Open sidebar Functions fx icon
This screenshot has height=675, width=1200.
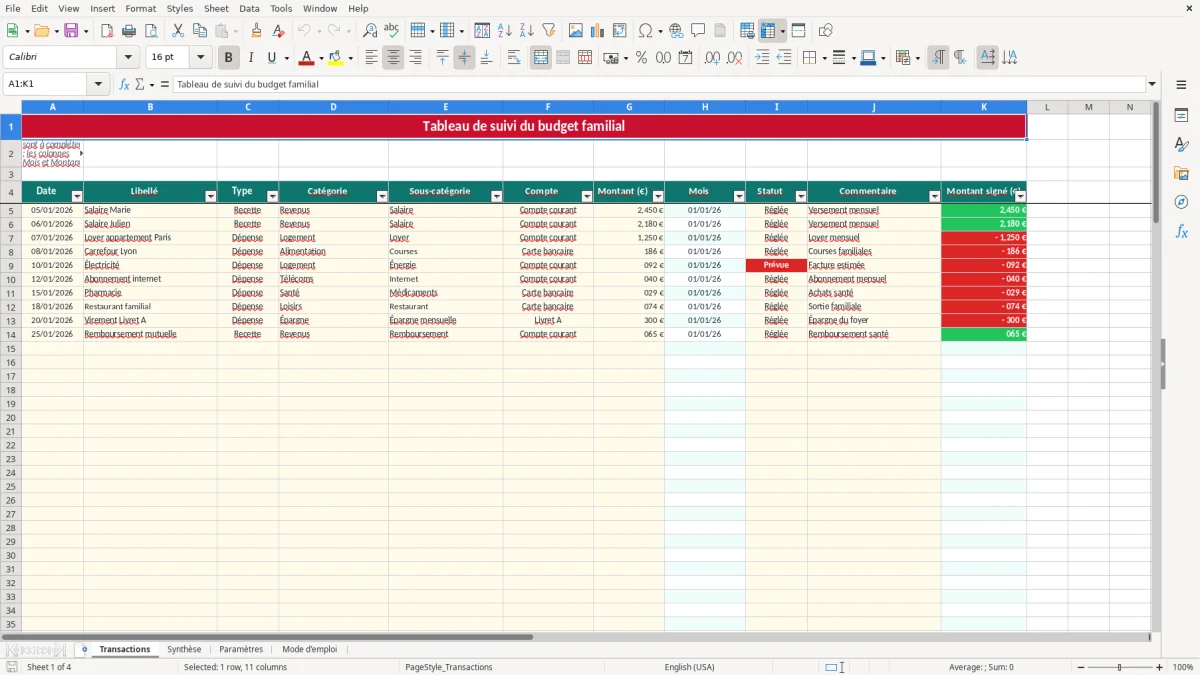pos(1181,231)
